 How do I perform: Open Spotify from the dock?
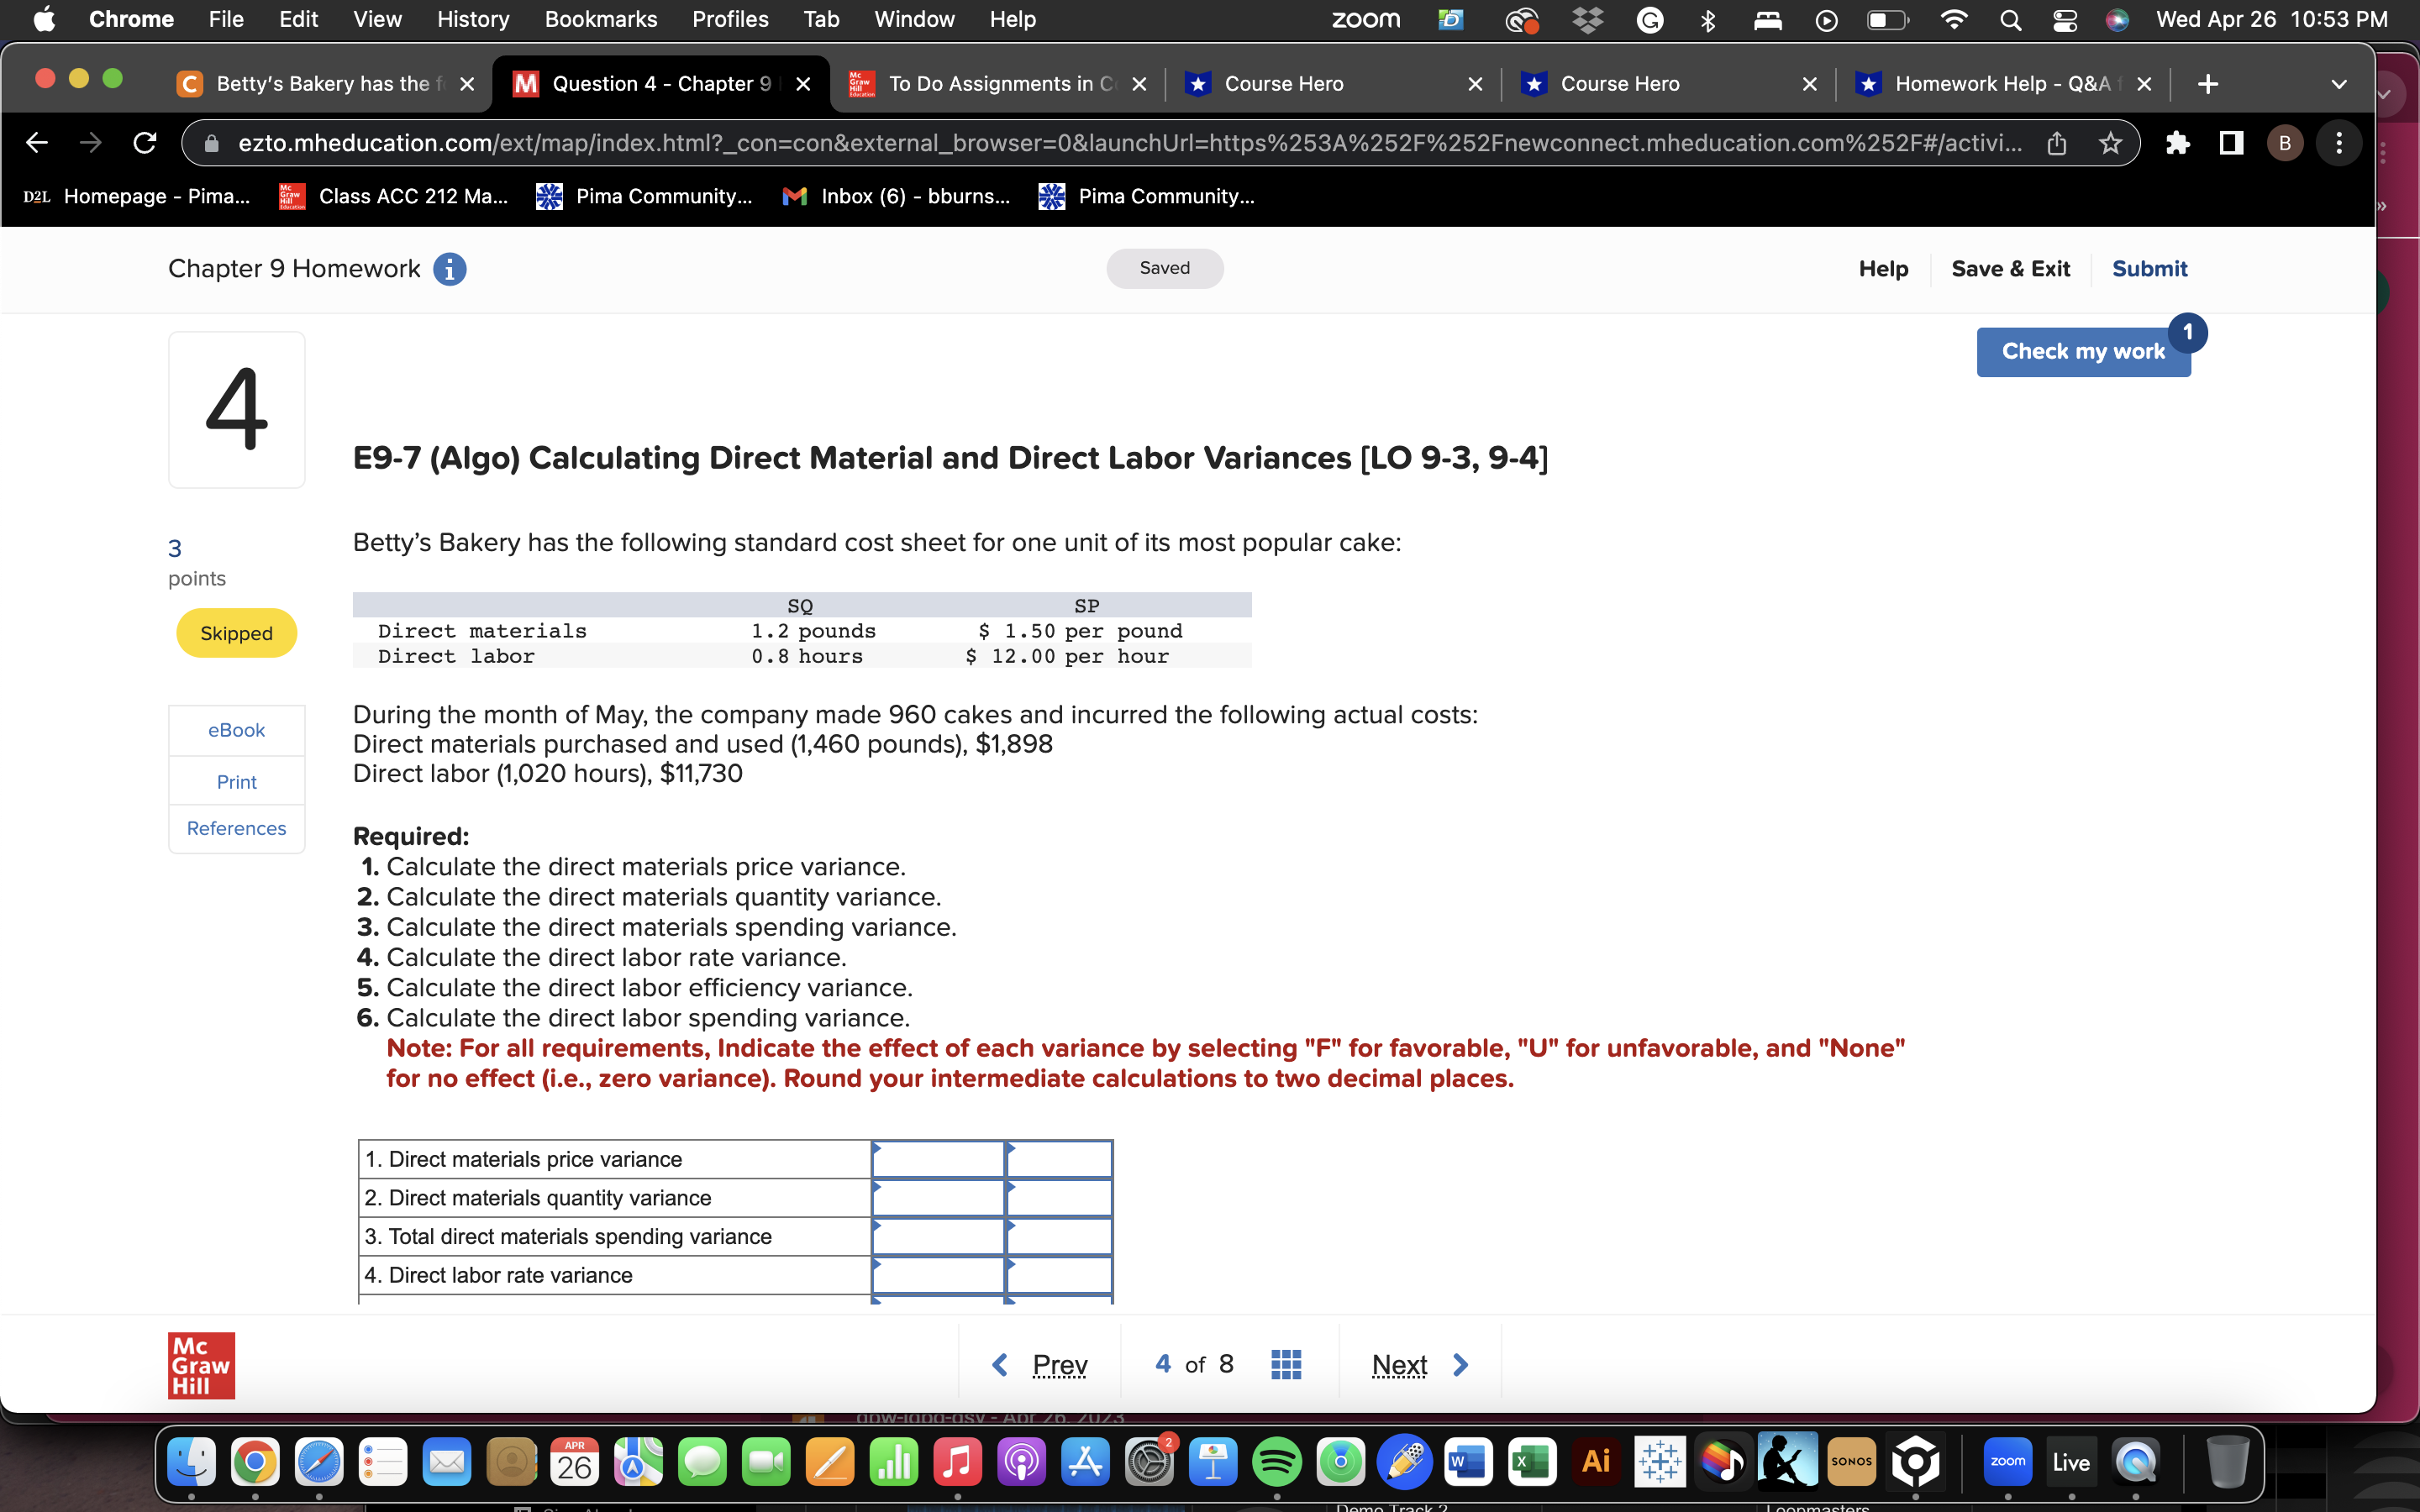point(1277,1461)
